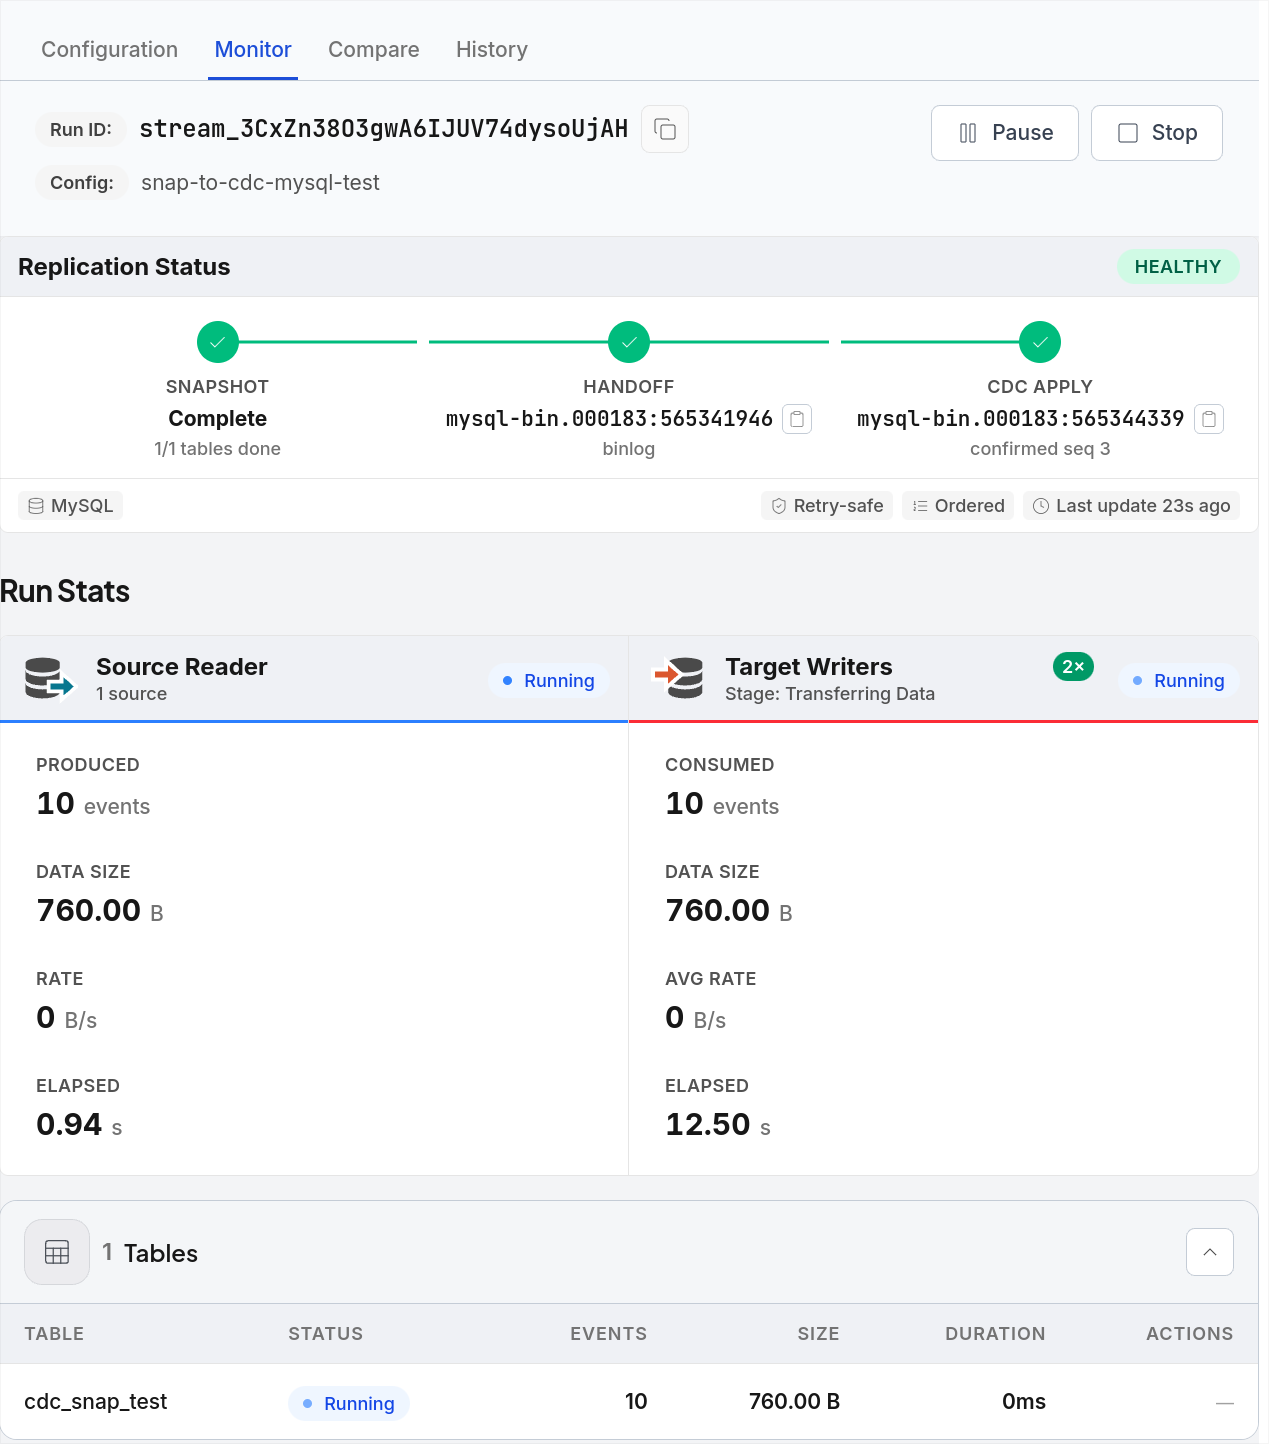Click the Retry-safe badge
1269x1444 pixels.
click(x=827, y=506)
